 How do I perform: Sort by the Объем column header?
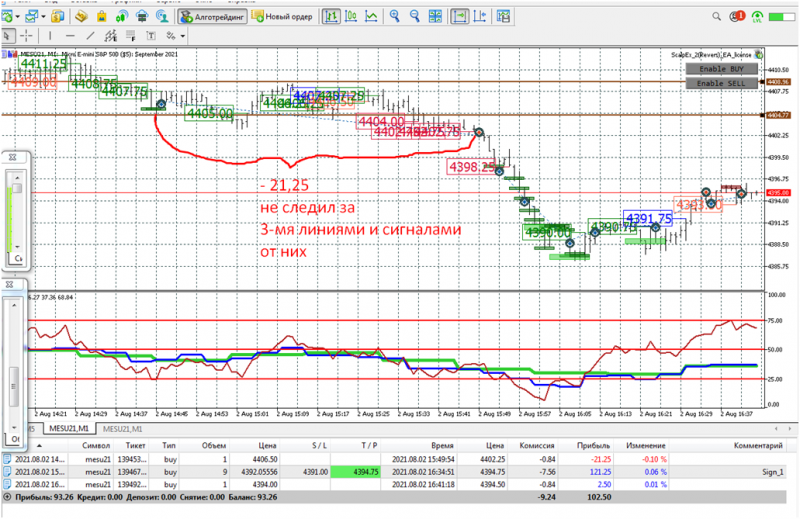tap(214, 446)
